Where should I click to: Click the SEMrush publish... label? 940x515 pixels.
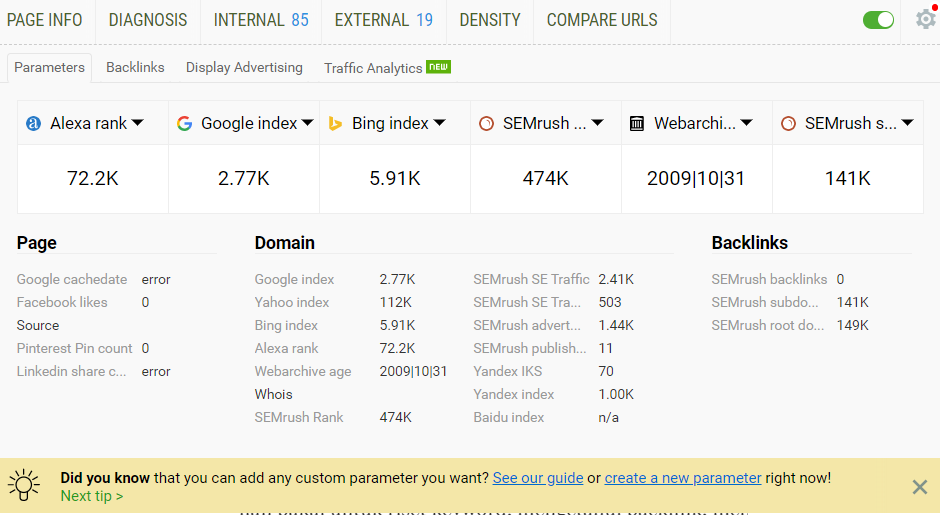click(529, 348)
